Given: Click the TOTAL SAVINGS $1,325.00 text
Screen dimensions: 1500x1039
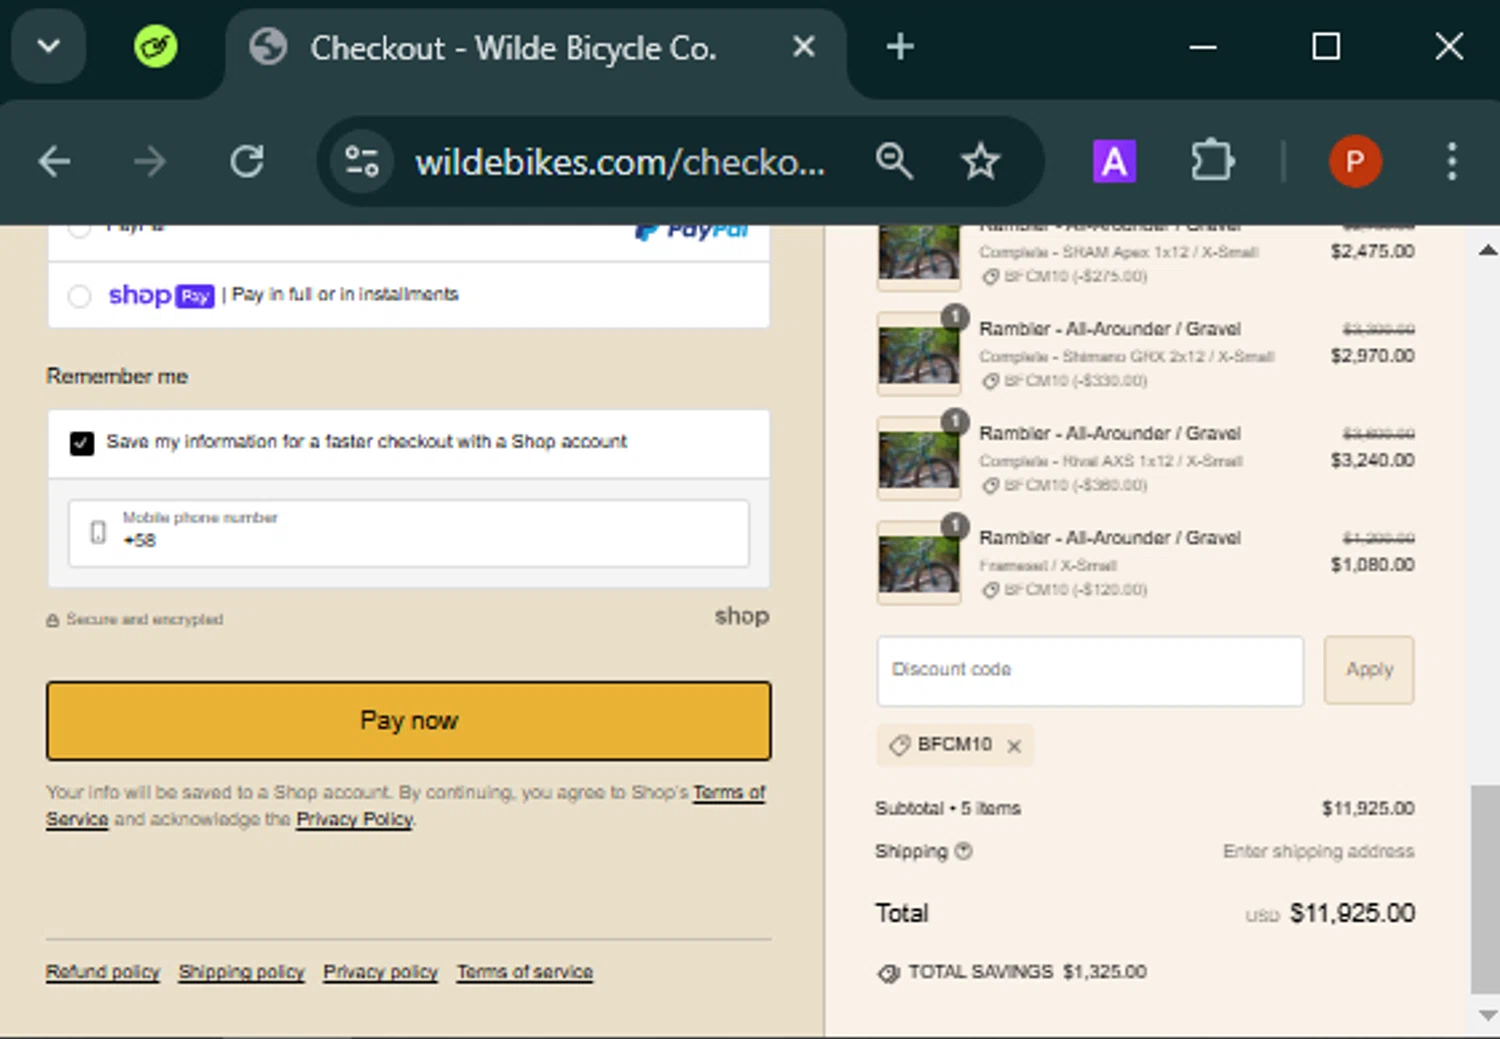Looking at the screenshot, I should click(x=1027, y=972).
